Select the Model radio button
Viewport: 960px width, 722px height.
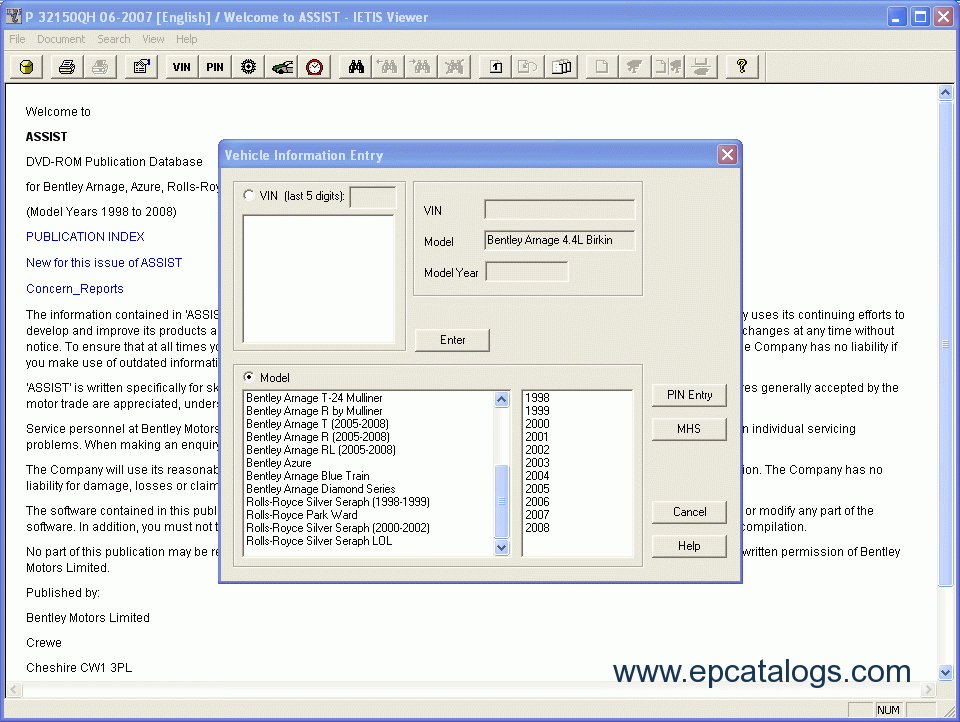pos(249,377)
